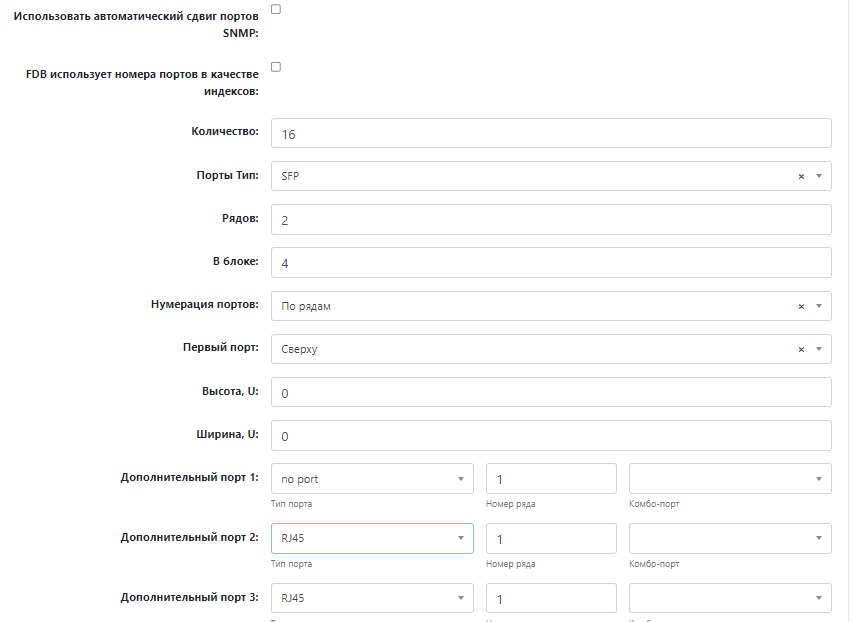Click row number field of Дополнительный порт 2
This screenshot has height=622, width=855.
(551, 538)
